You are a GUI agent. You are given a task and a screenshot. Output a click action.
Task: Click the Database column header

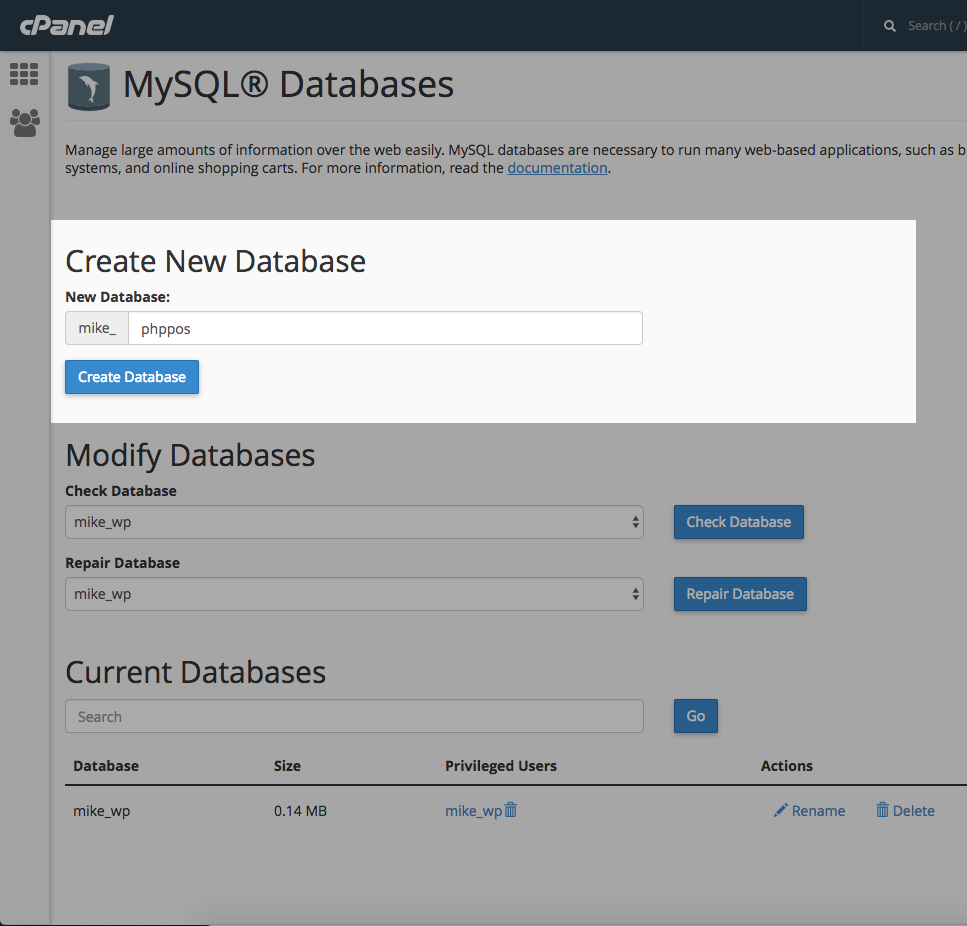(x=106, y=766)
